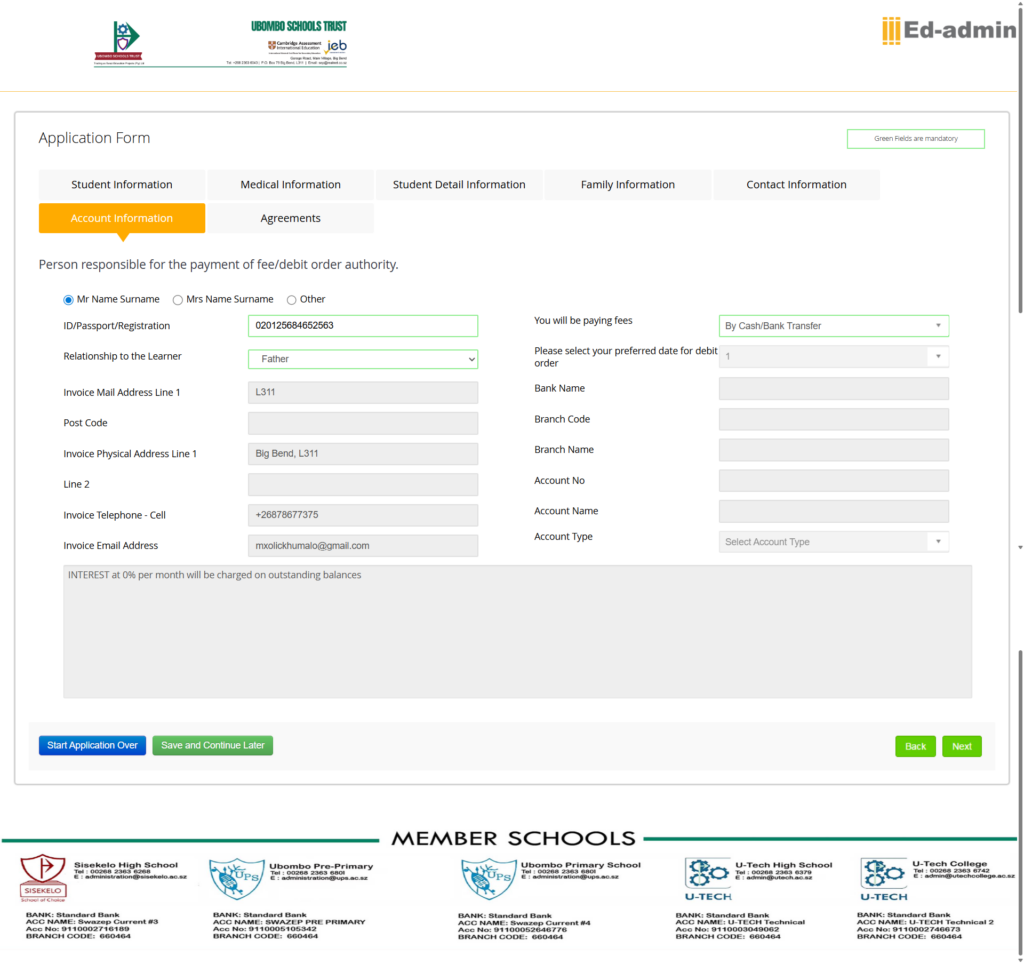The image size is (1024, 964).
Task: Click the Ubombo Primary School name text
Action: pyautogui.click(x=581, y=865)
